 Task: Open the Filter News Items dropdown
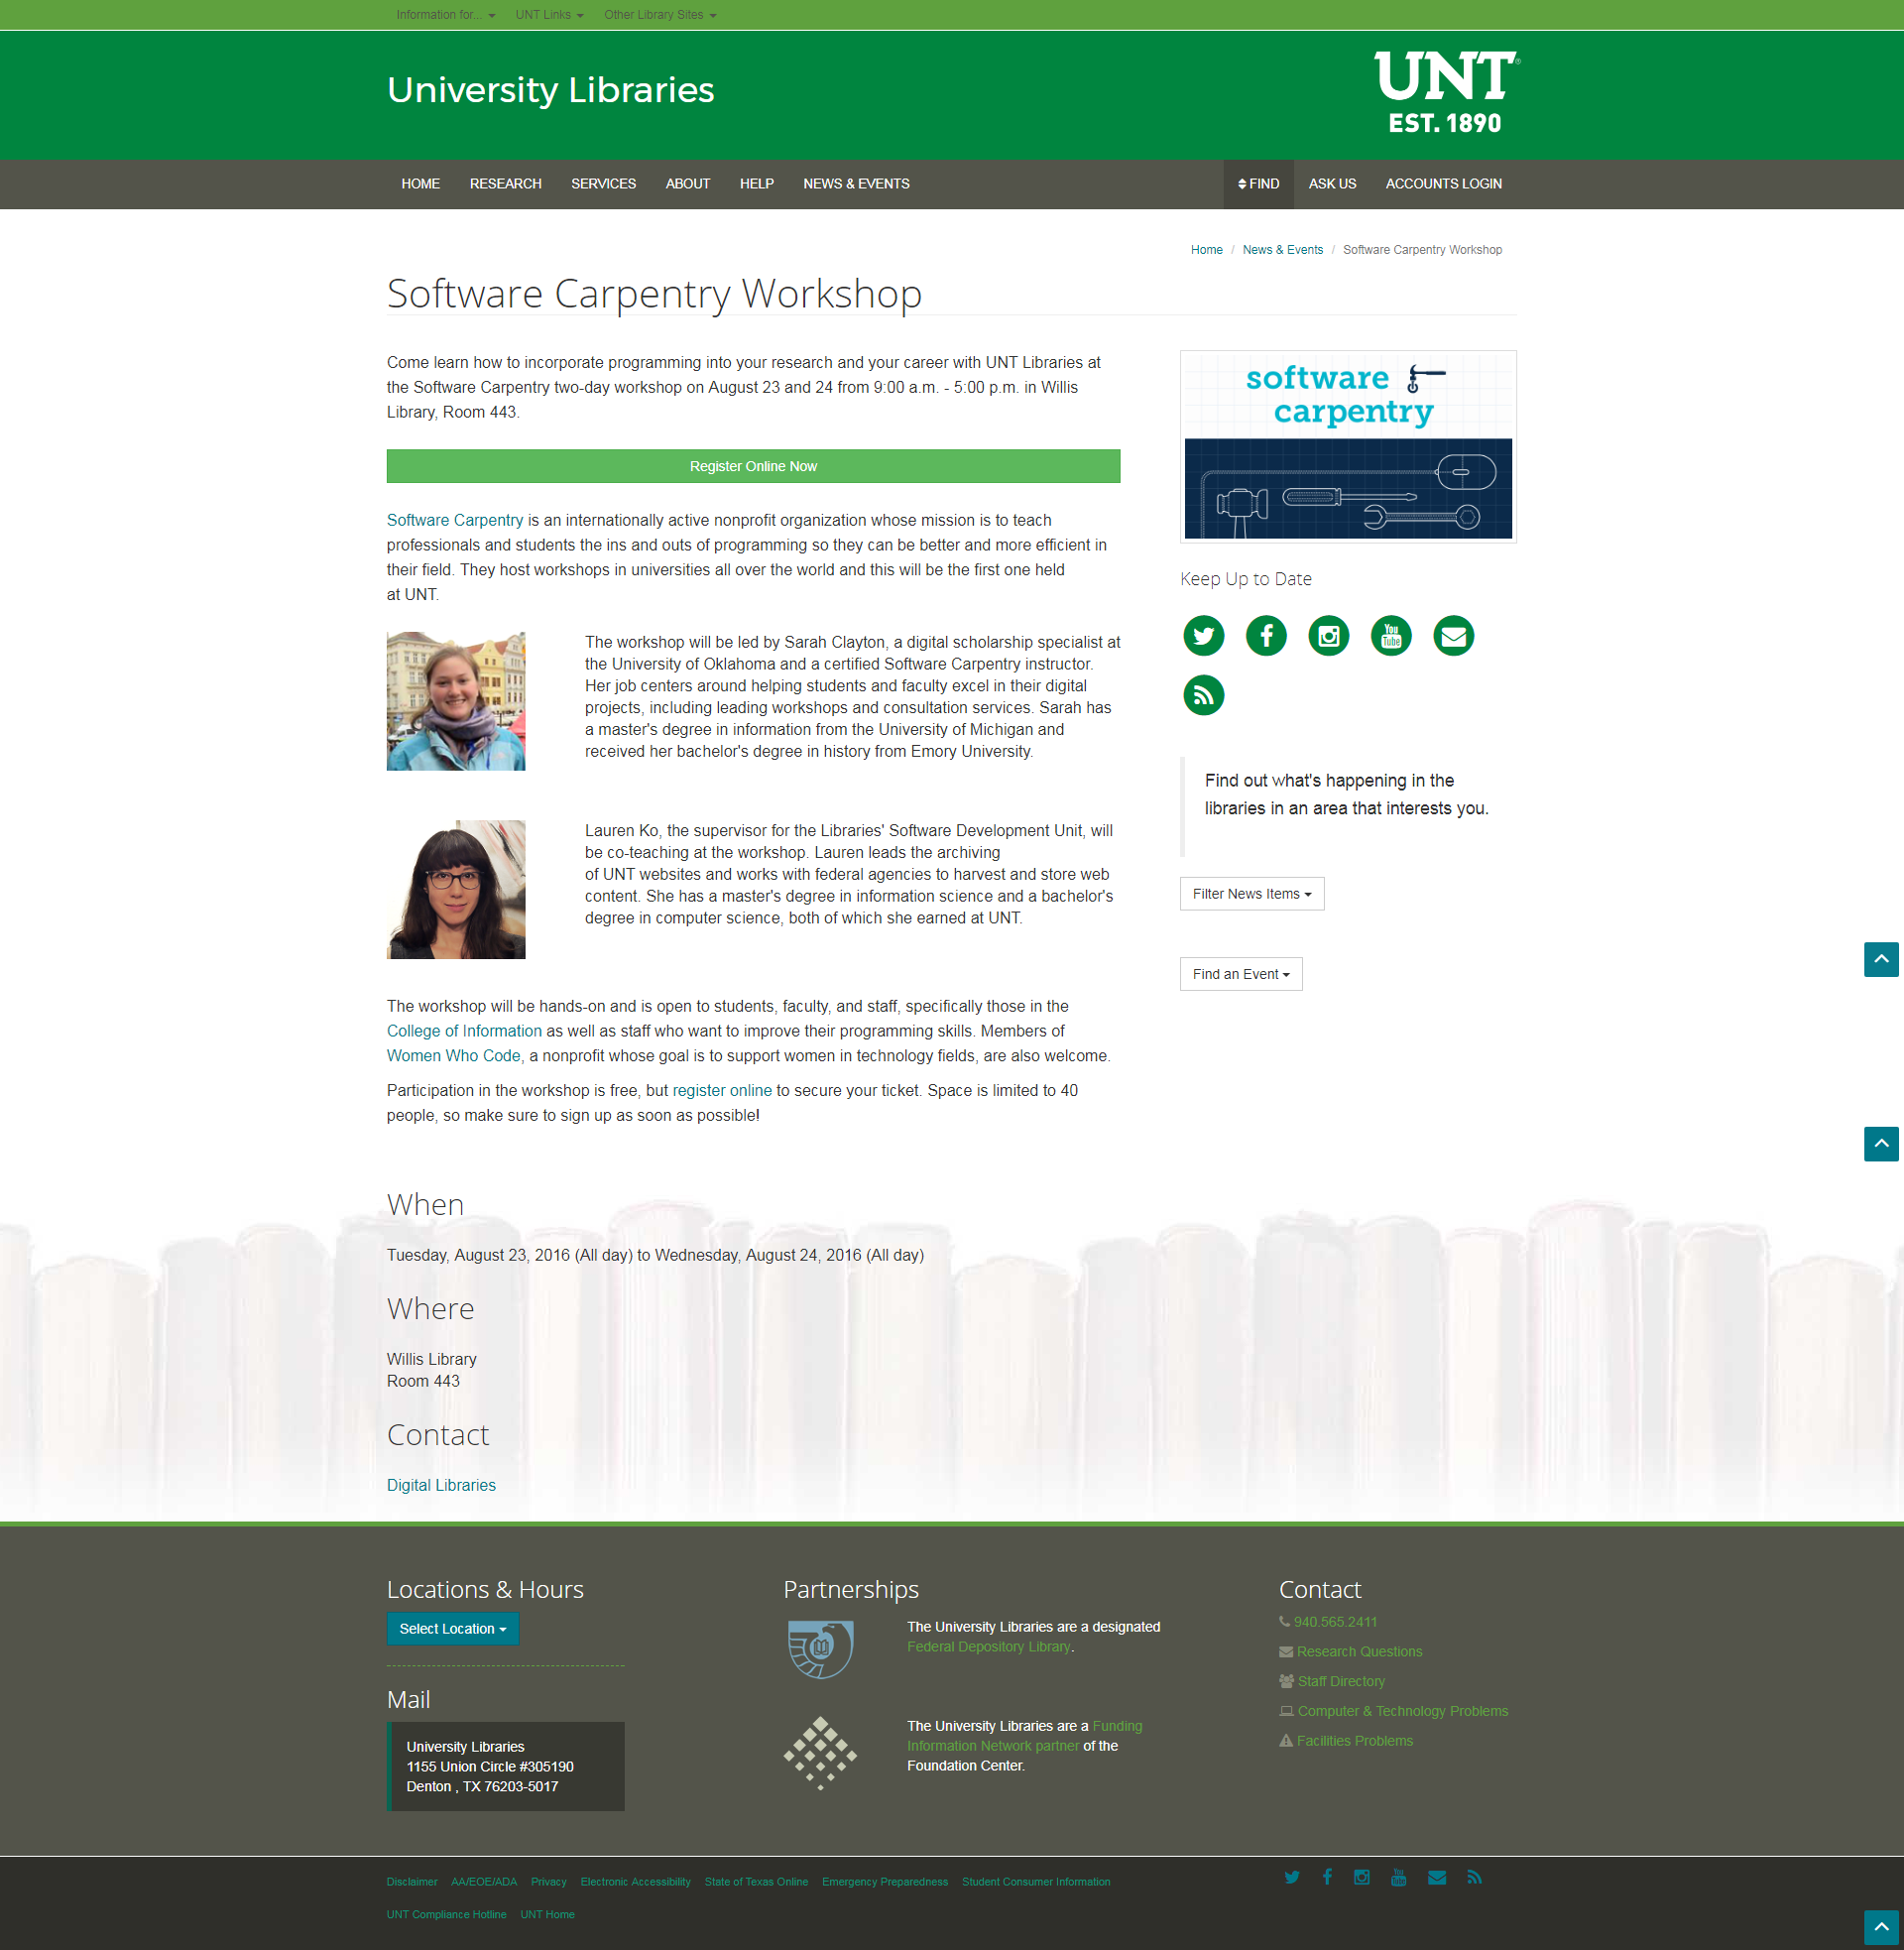1251,894
